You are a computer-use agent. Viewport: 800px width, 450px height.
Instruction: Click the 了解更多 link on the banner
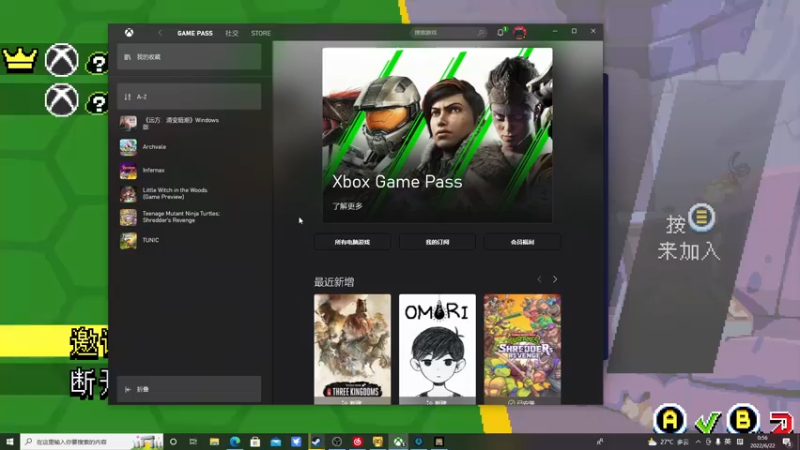click(347, 206)
